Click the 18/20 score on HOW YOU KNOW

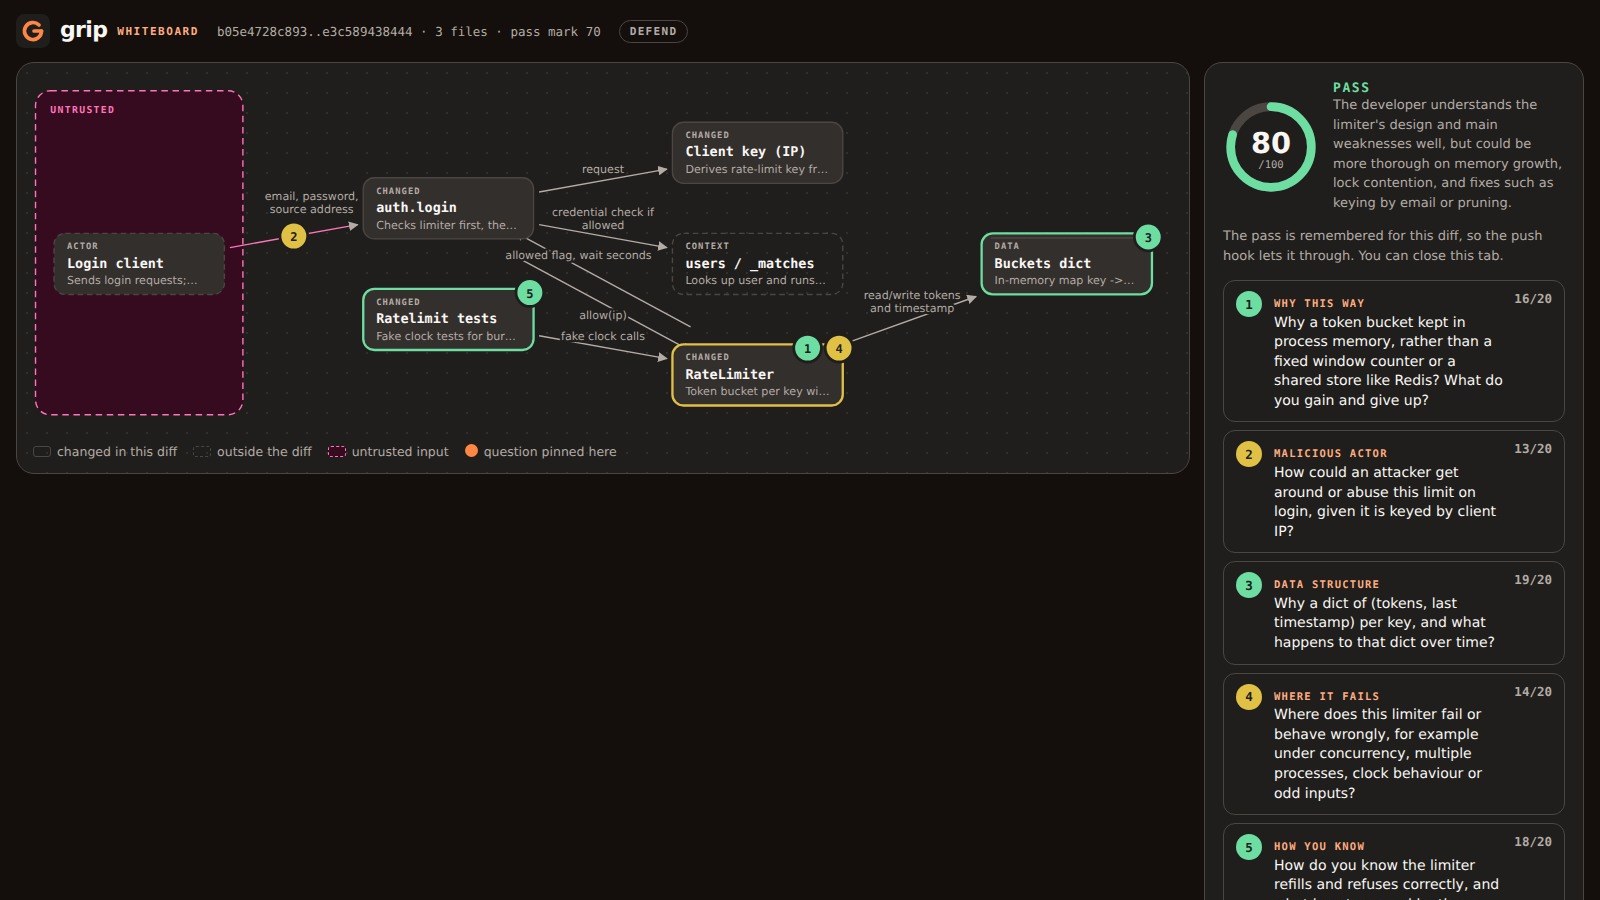(x=1533, y=842)
